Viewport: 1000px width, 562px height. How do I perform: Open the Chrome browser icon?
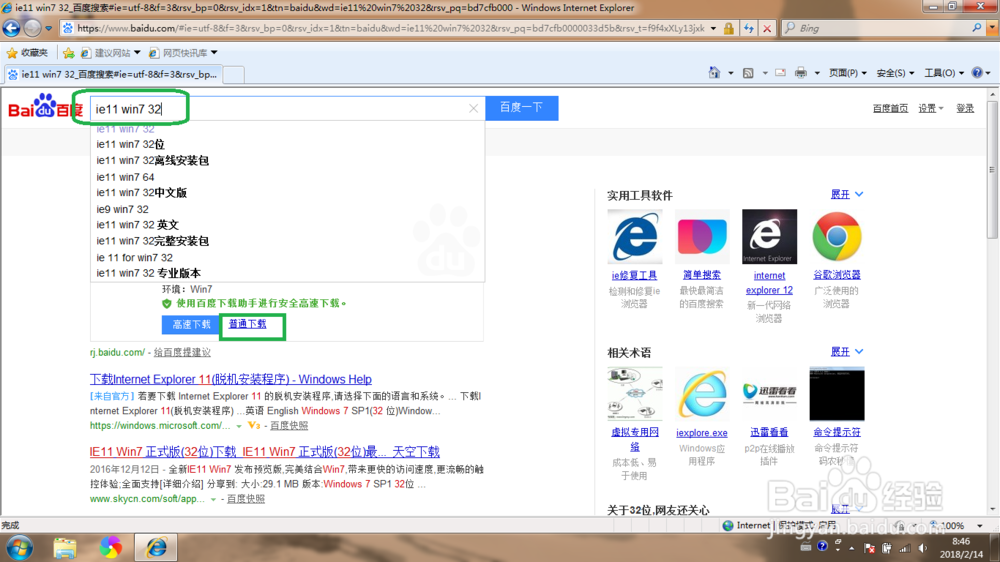pos(837,237)
